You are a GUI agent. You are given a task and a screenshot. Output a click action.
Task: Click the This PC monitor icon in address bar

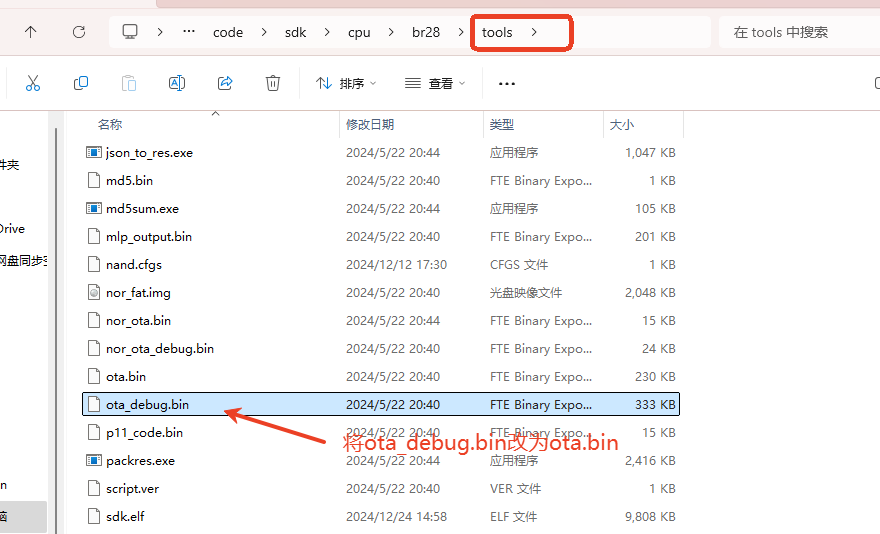[x=130, y=31]
